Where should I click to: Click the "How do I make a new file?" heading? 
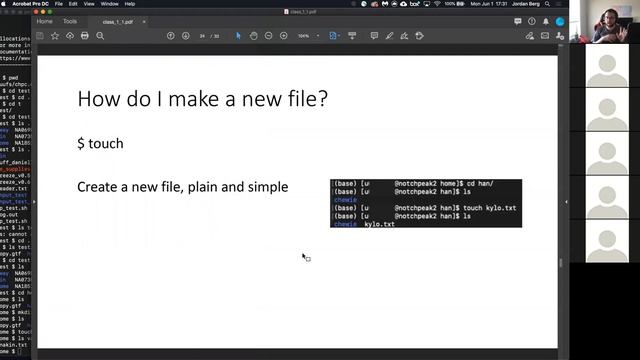(x=202, y=99)
